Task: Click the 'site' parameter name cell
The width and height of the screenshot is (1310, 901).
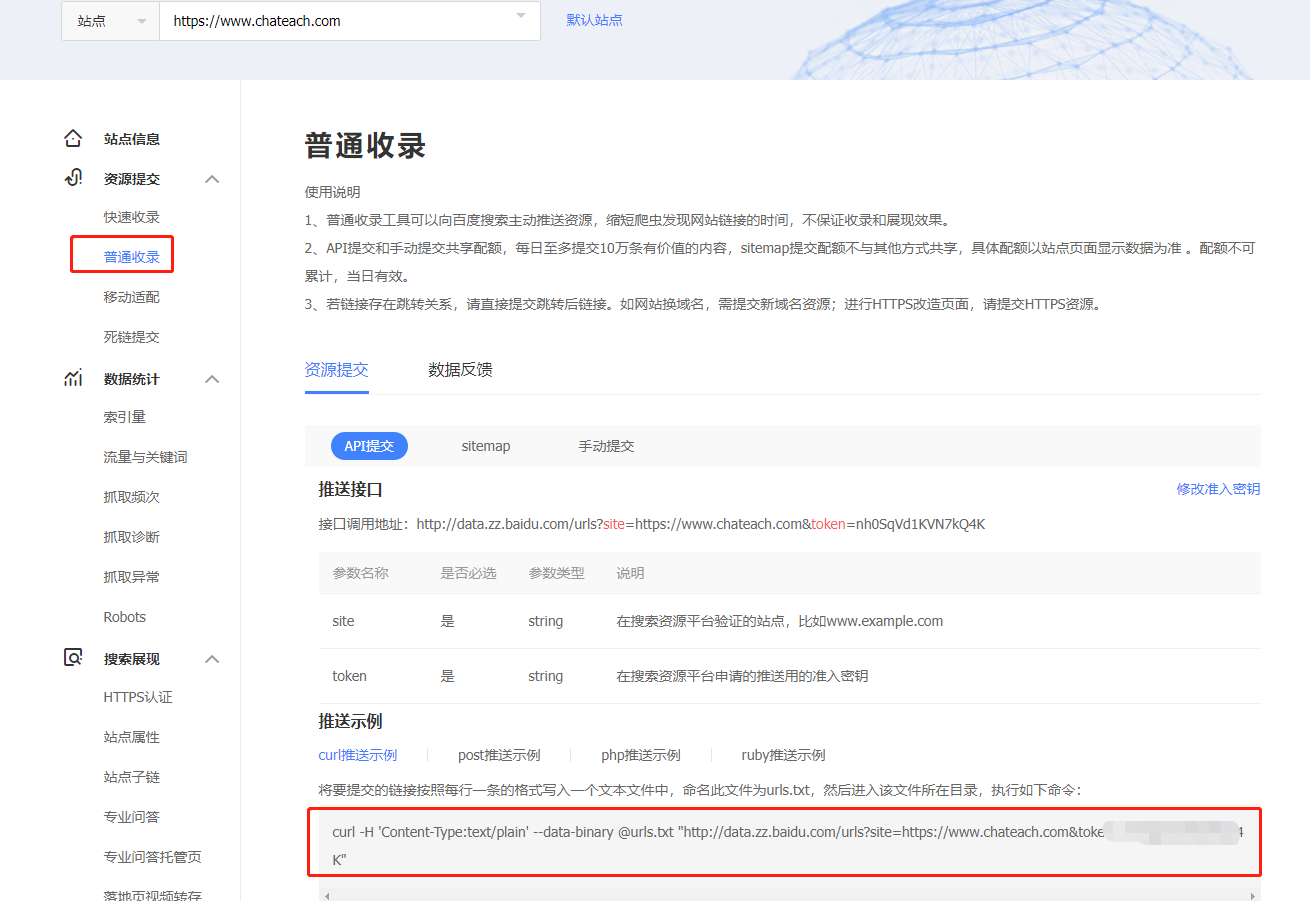Action: pyautogui.click(x=343, y=621)
